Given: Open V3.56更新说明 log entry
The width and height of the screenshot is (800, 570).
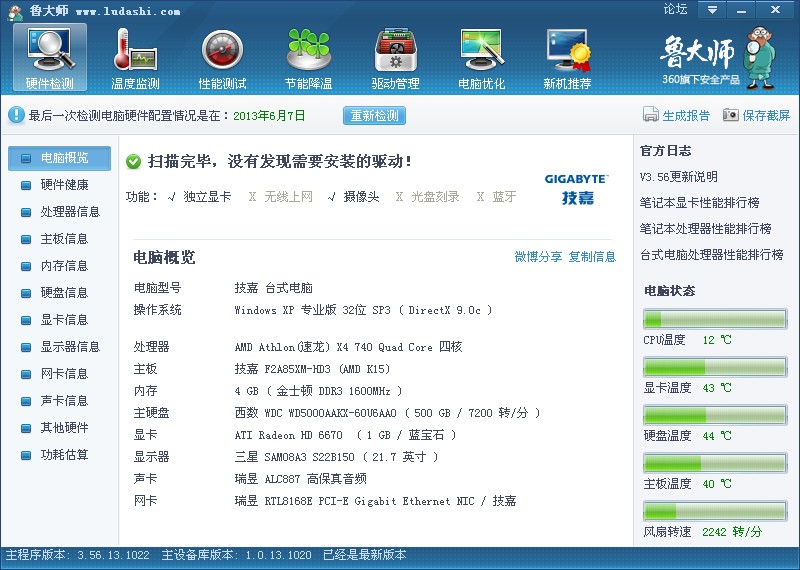Looking at the screenshot, I should point(679,177).
